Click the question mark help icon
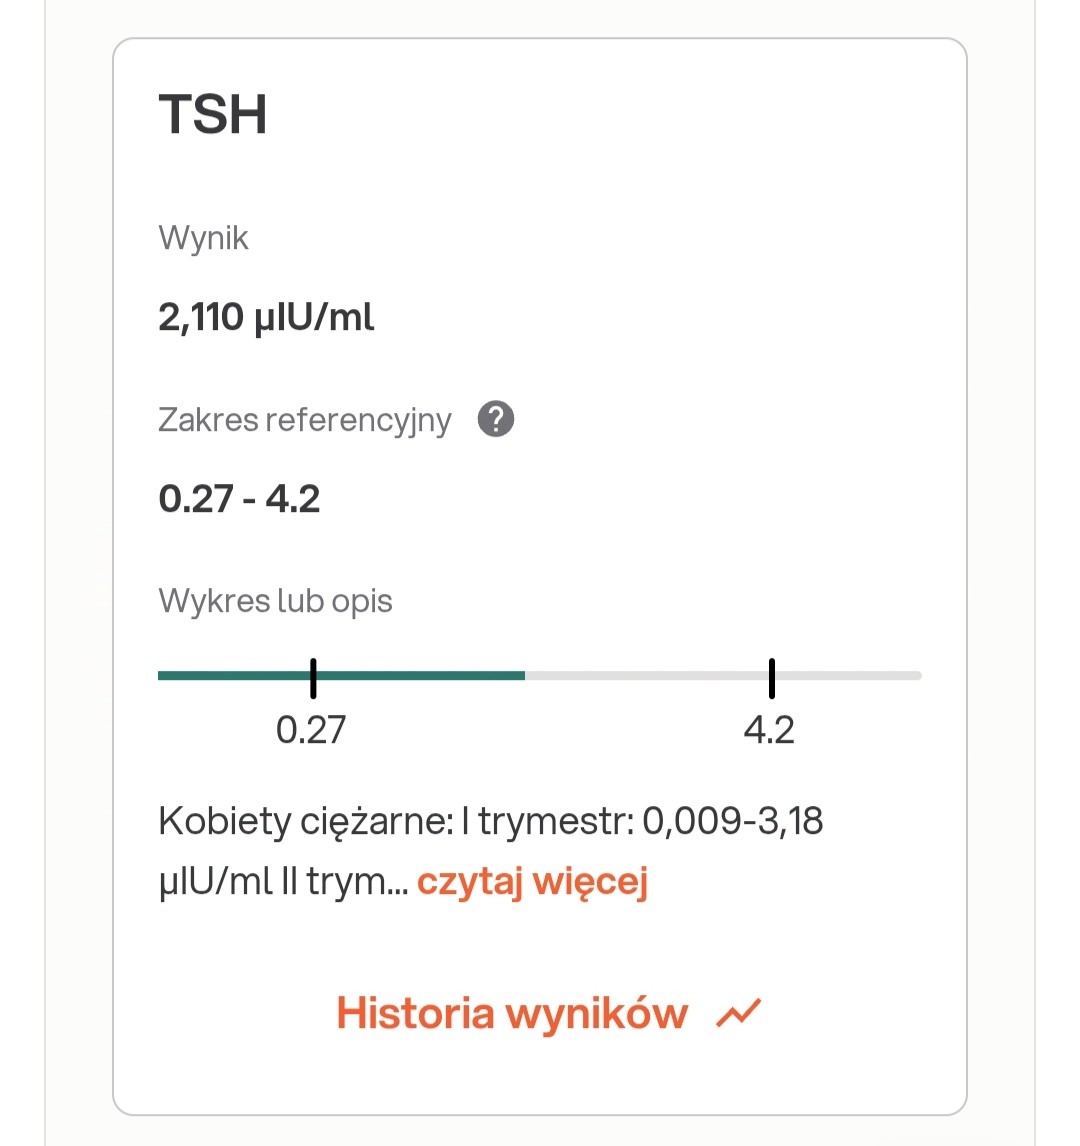 [x=496, y=420]
